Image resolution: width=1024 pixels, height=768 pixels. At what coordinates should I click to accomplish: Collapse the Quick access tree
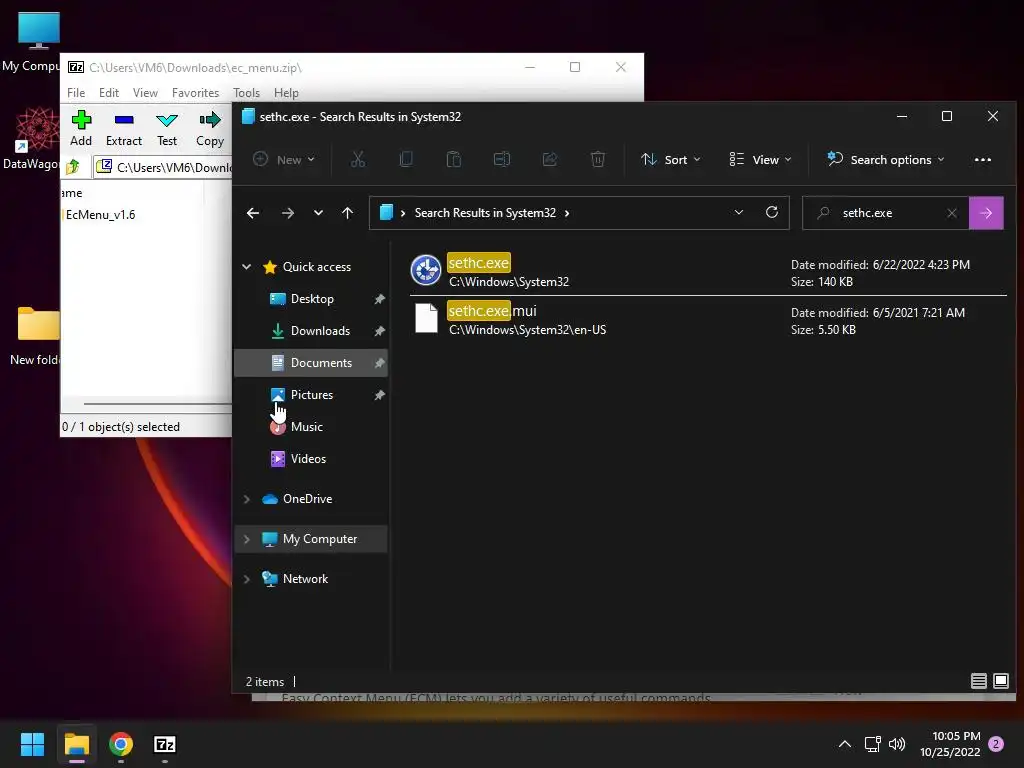pos(247,266)
